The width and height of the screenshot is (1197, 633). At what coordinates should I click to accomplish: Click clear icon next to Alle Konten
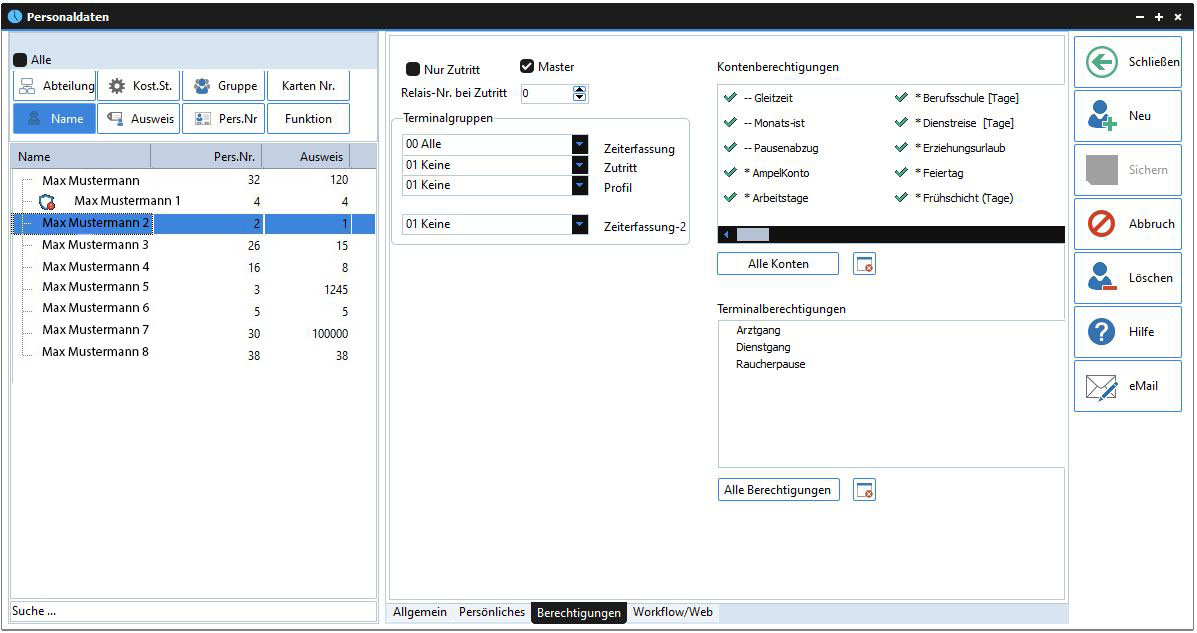[864, 264]
